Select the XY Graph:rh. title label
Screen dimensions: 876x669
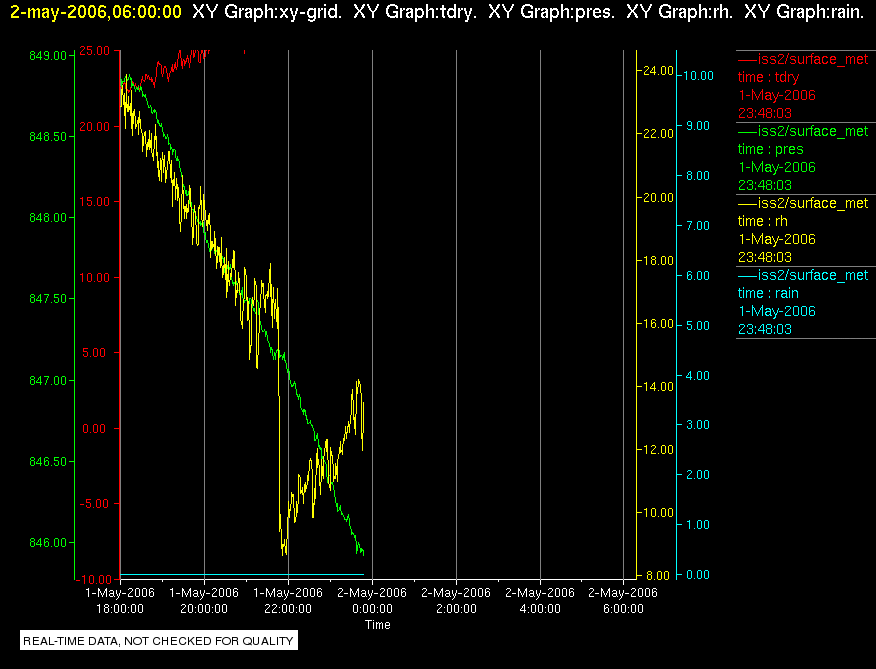tap(680, 12)
